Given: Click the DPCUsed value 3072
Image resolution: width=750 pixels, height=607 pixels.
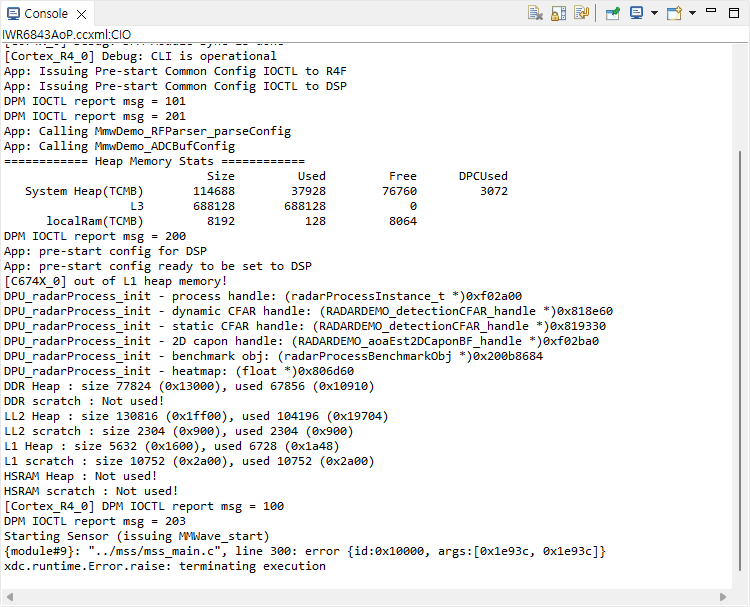Looking at the screenshot, I should pyautogui.click(x=494, y=191).
